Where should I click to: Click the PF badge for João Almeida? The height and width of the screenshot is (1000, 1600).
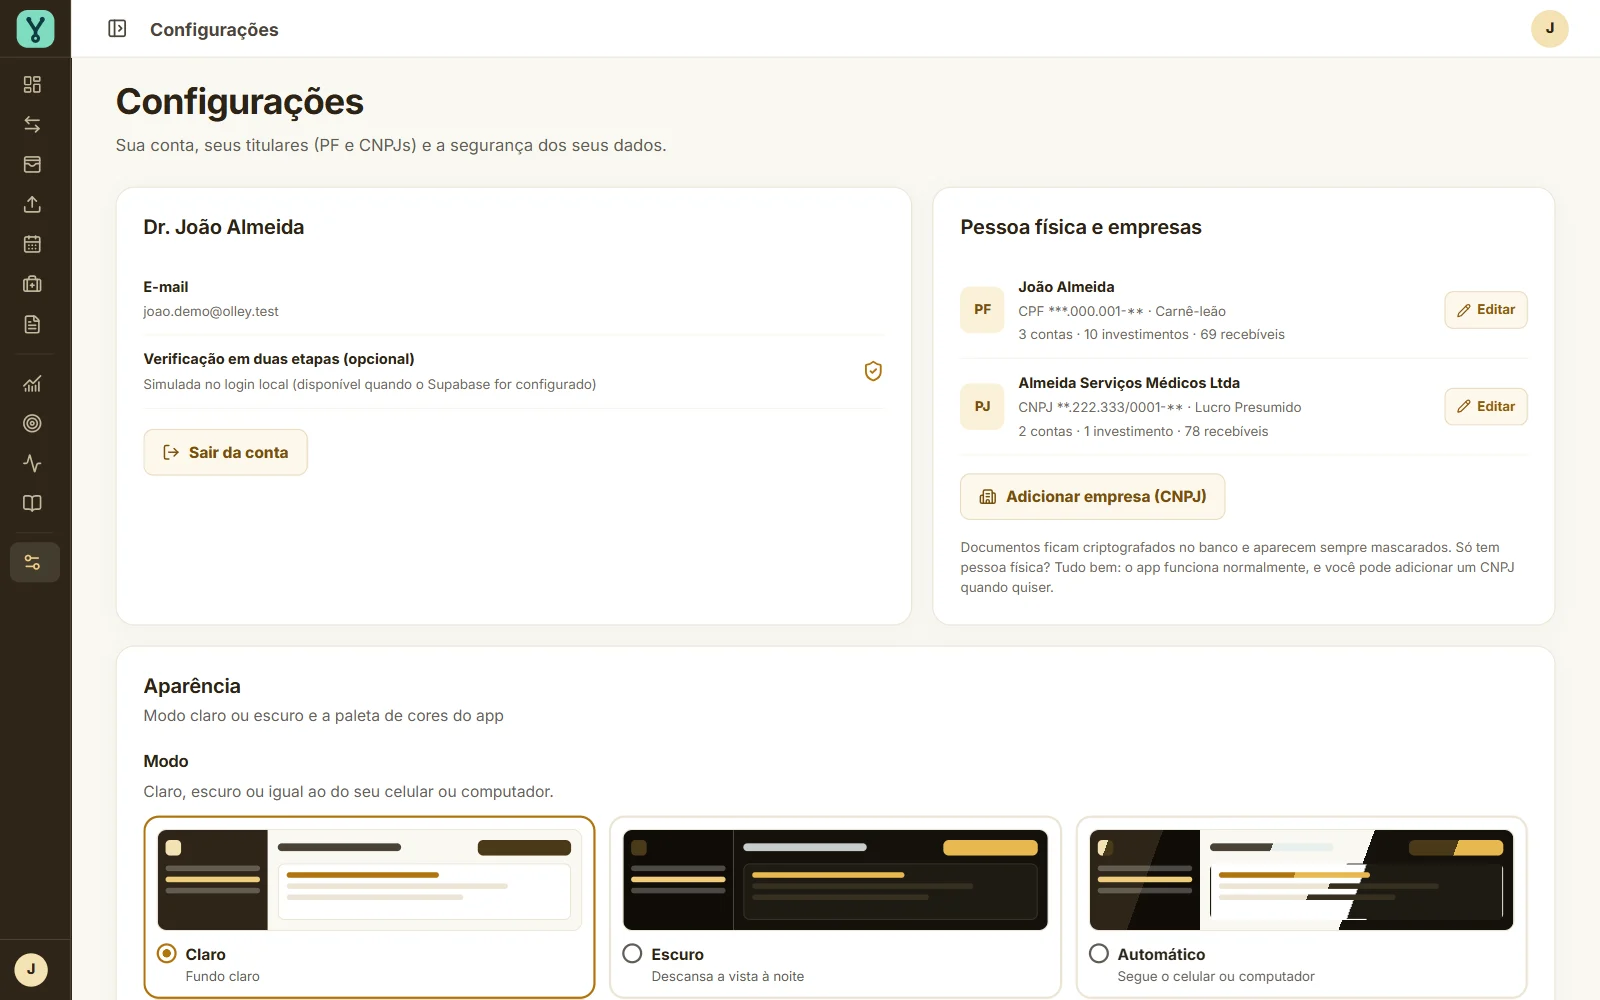[982, 310]
